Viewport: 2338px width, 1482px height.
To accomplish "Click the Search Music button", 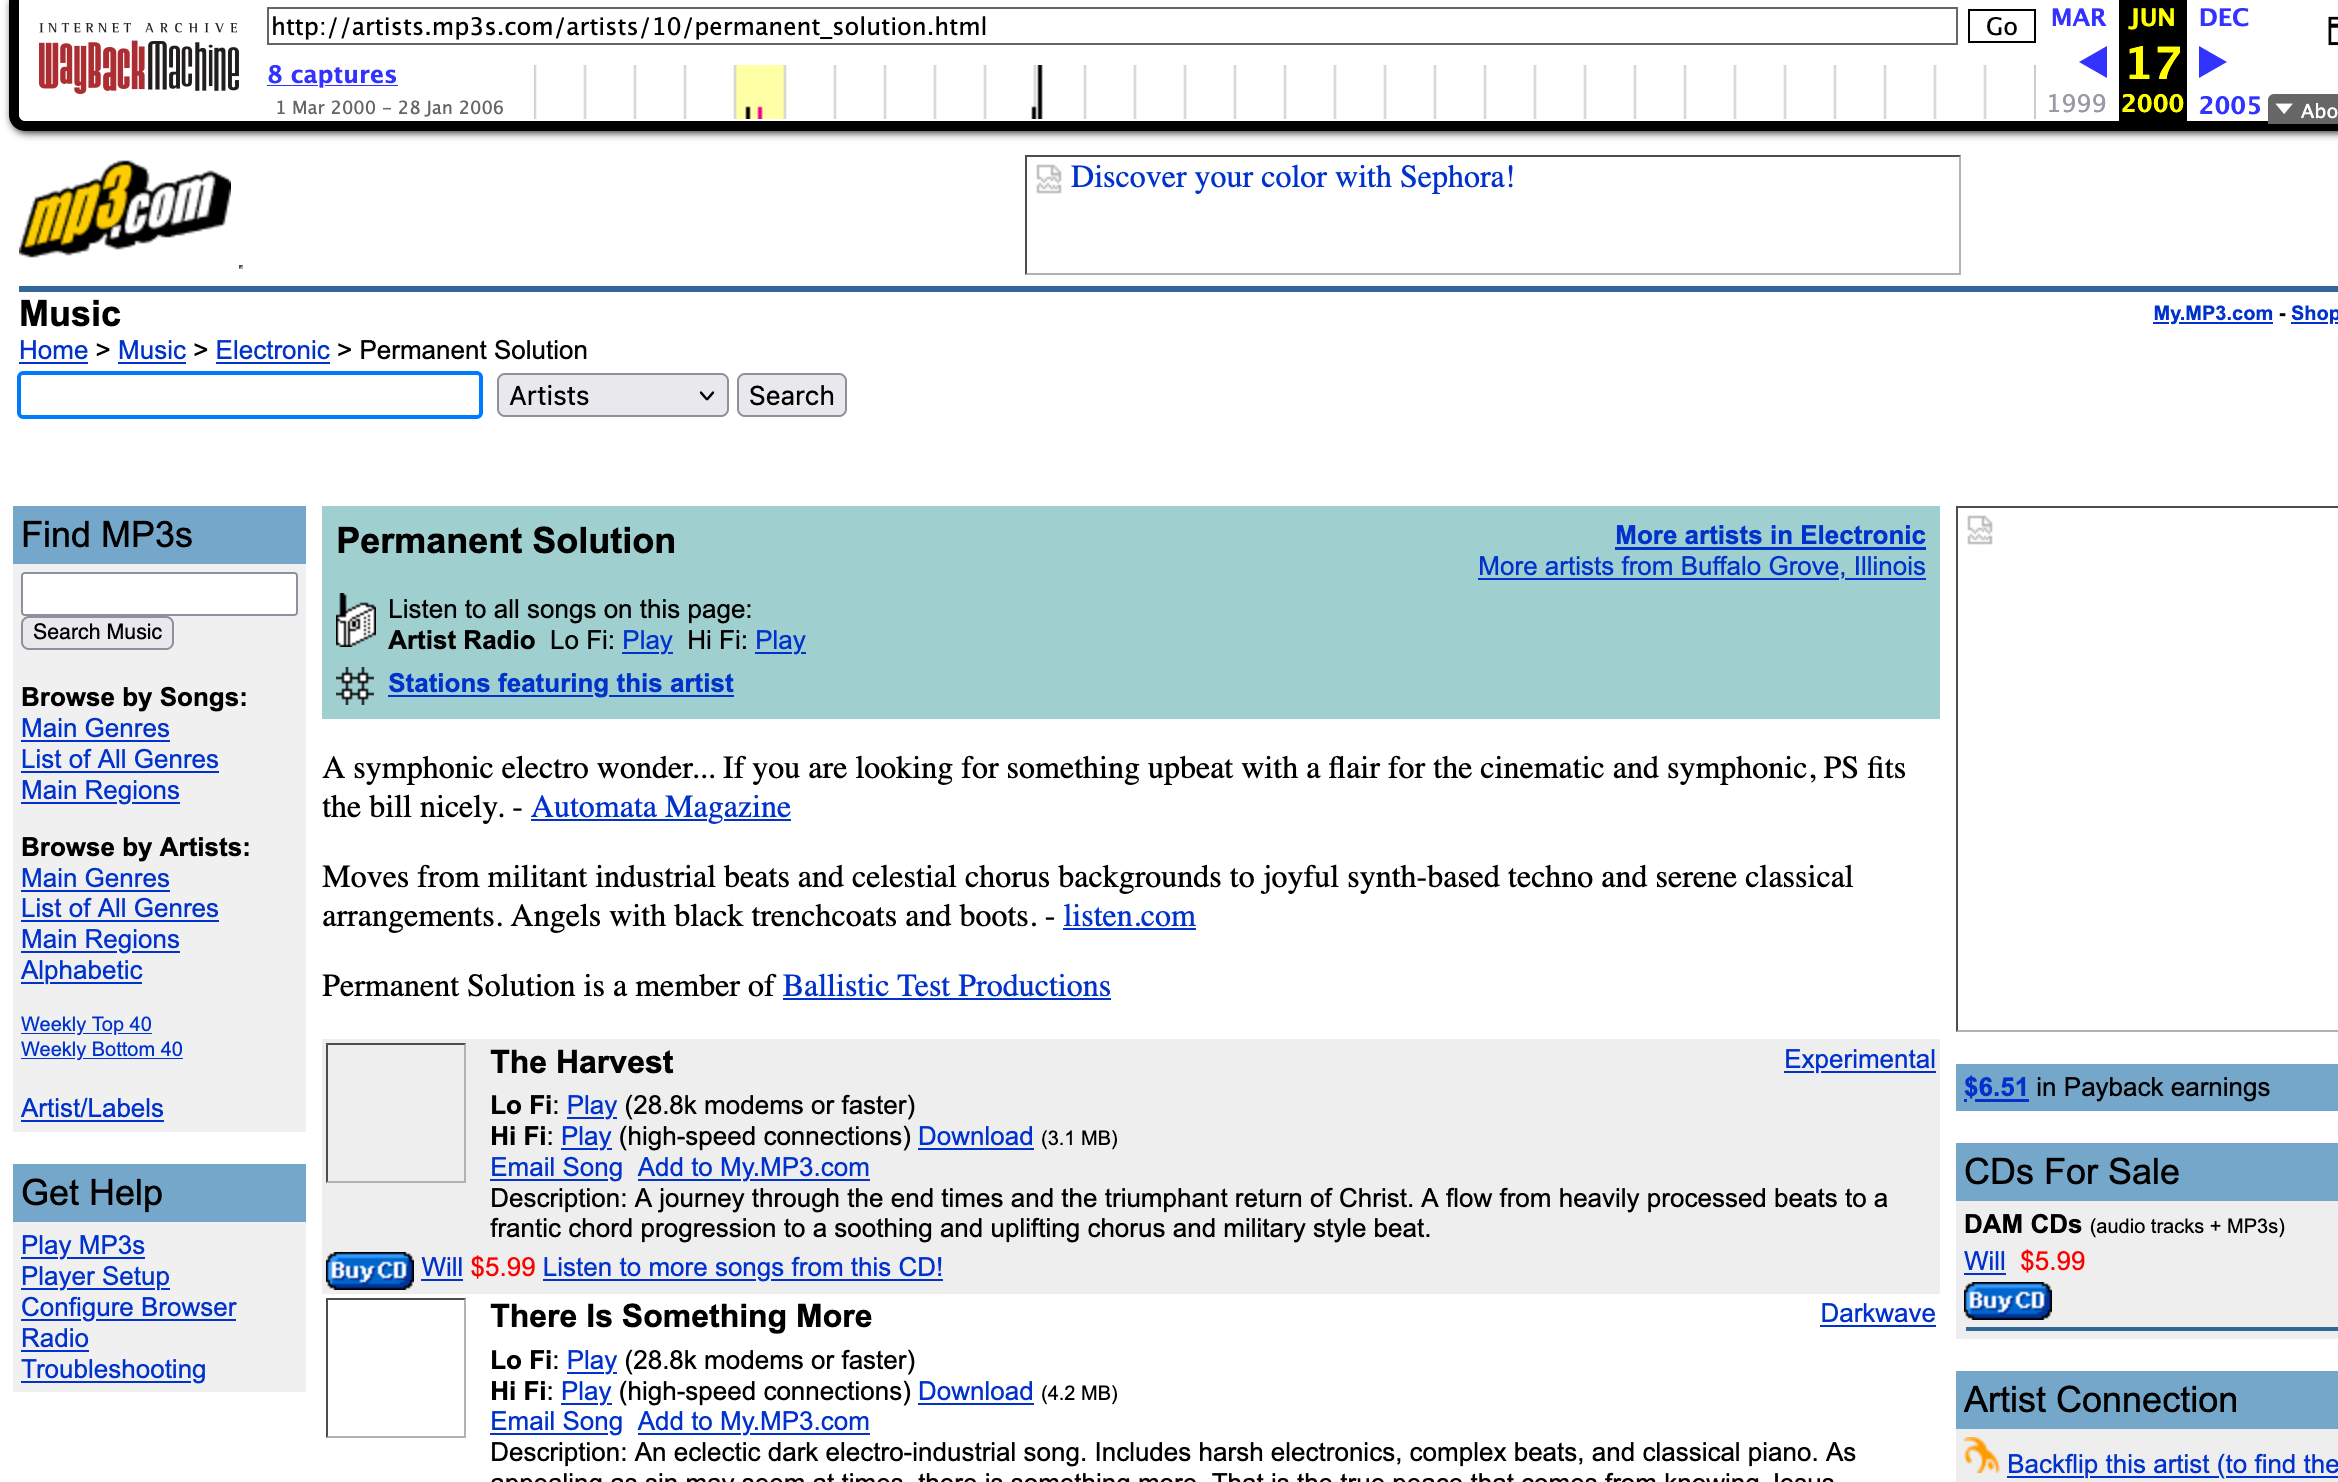I will coord(97,632).
